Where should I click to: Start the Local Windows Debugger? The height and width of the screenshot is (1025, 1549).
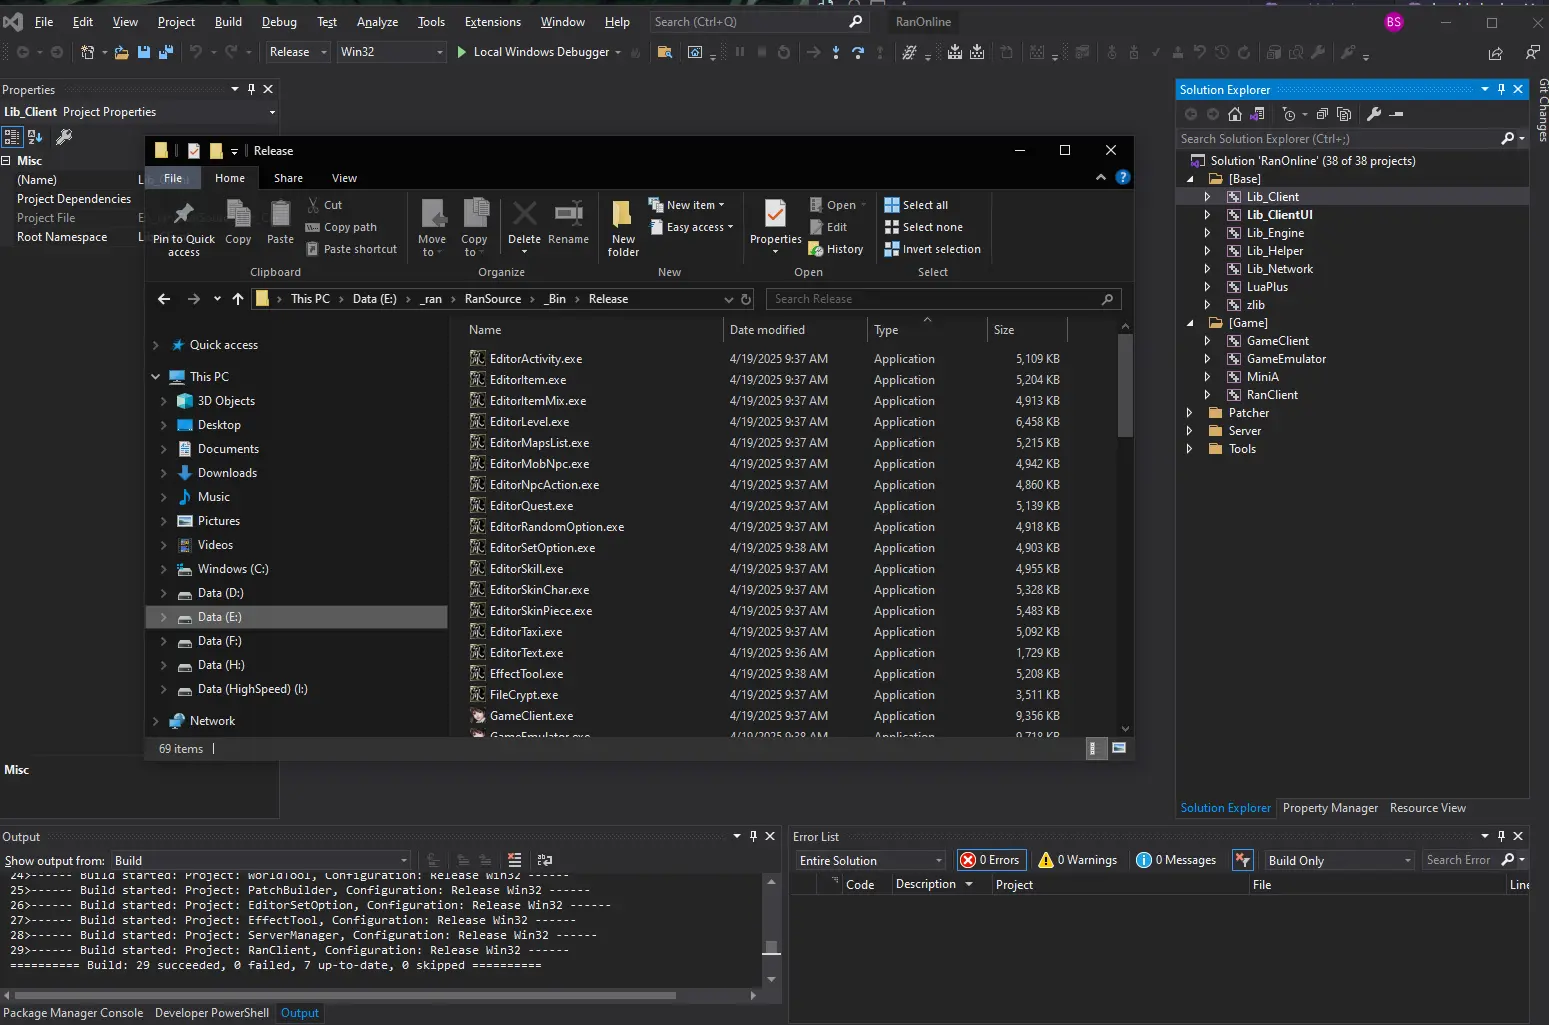[540, 52]
